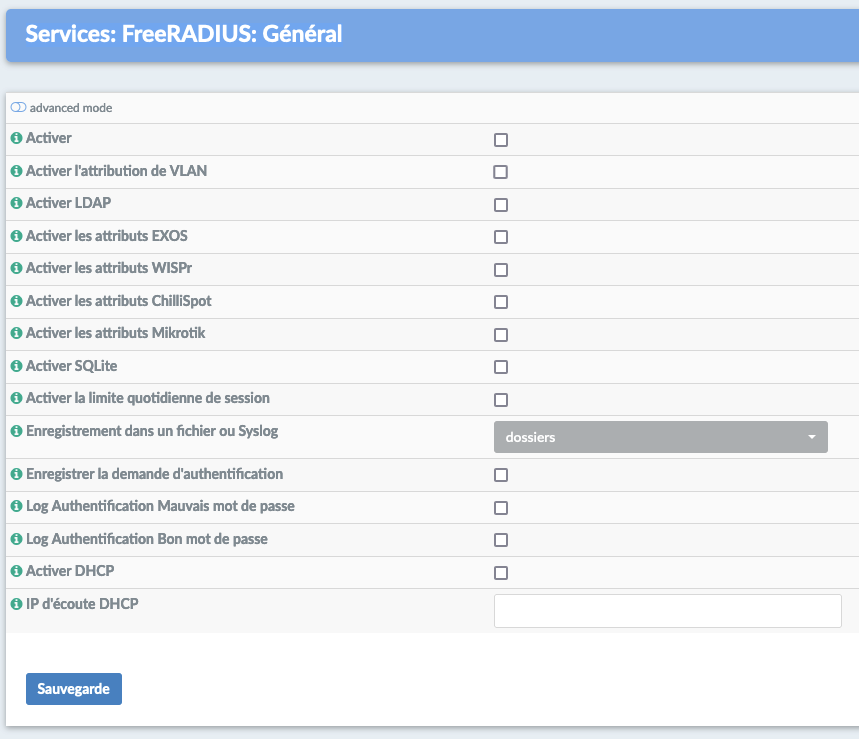Open the dossiers logging dropdown
The height and width of the screenshot is (739, 859).
click(x=661, y=437)
